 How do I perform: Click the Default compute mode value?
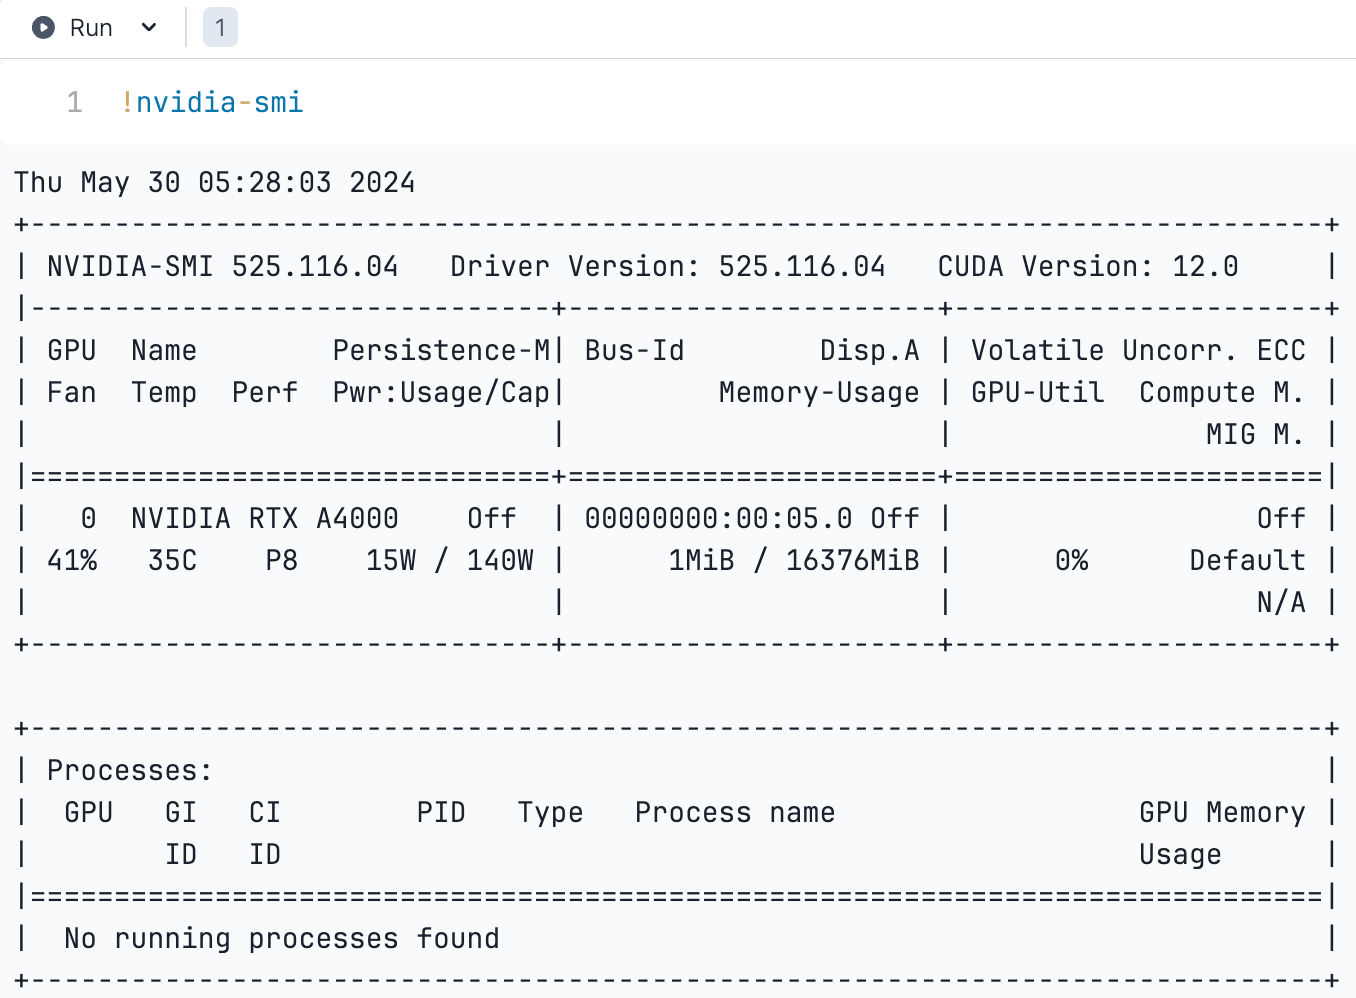(x=1247, y=560)
